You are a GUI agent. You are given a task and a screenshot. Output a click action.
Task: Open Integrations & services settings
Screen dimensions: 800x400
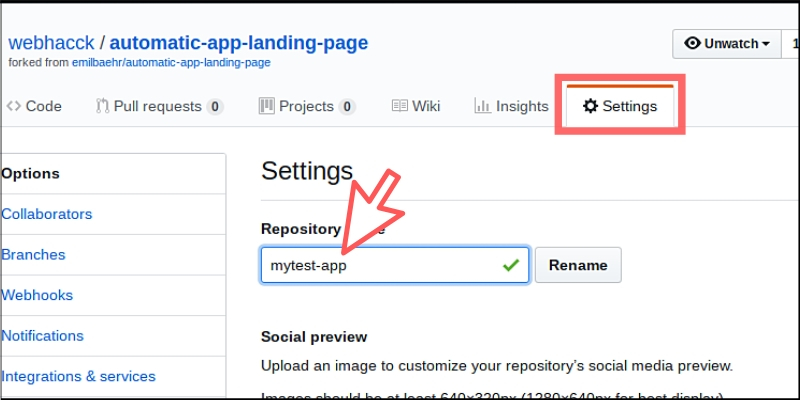[78, 377]
